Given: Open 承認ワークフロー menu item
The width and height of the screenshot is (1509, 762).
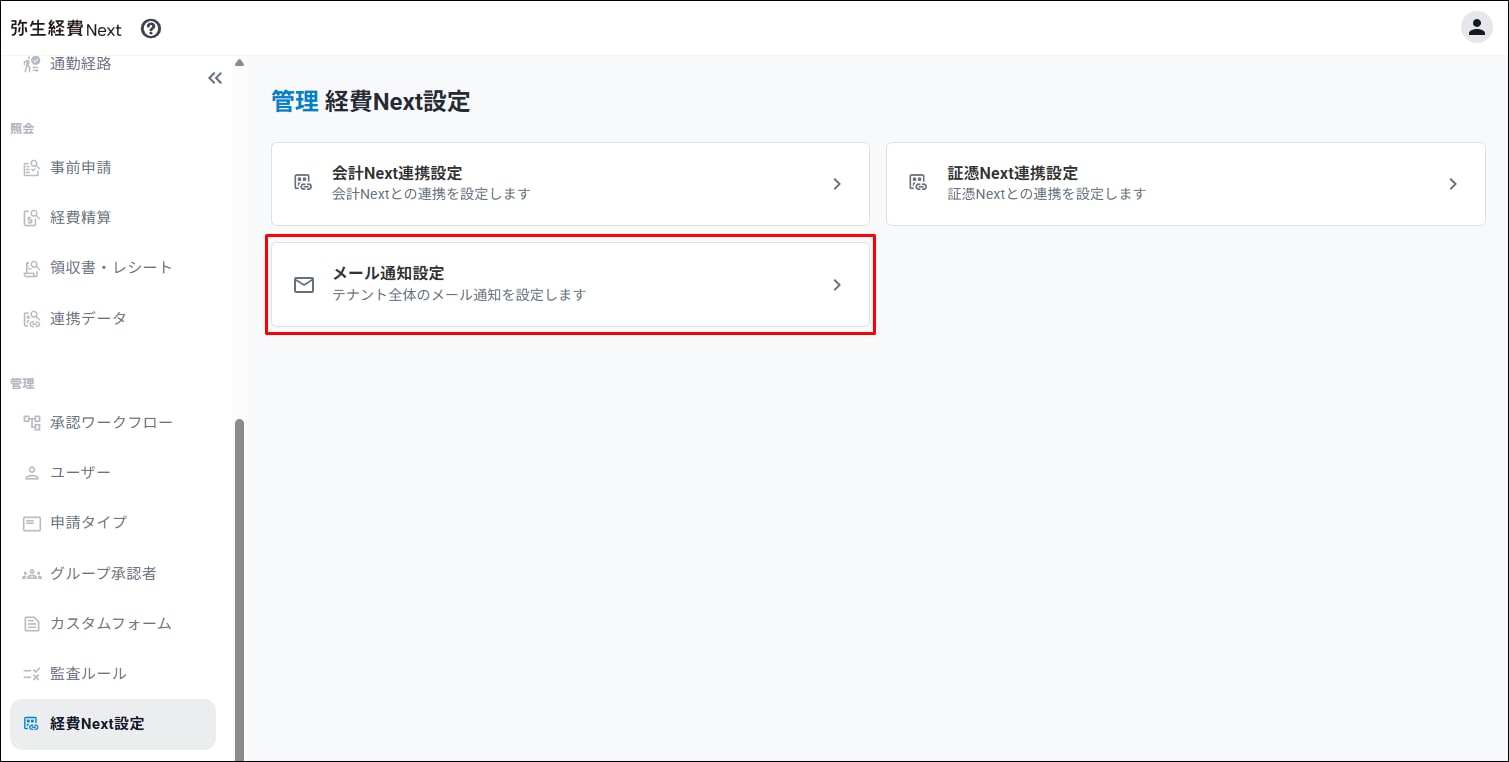Looking at the screenshot, I should tap(111, 422).
